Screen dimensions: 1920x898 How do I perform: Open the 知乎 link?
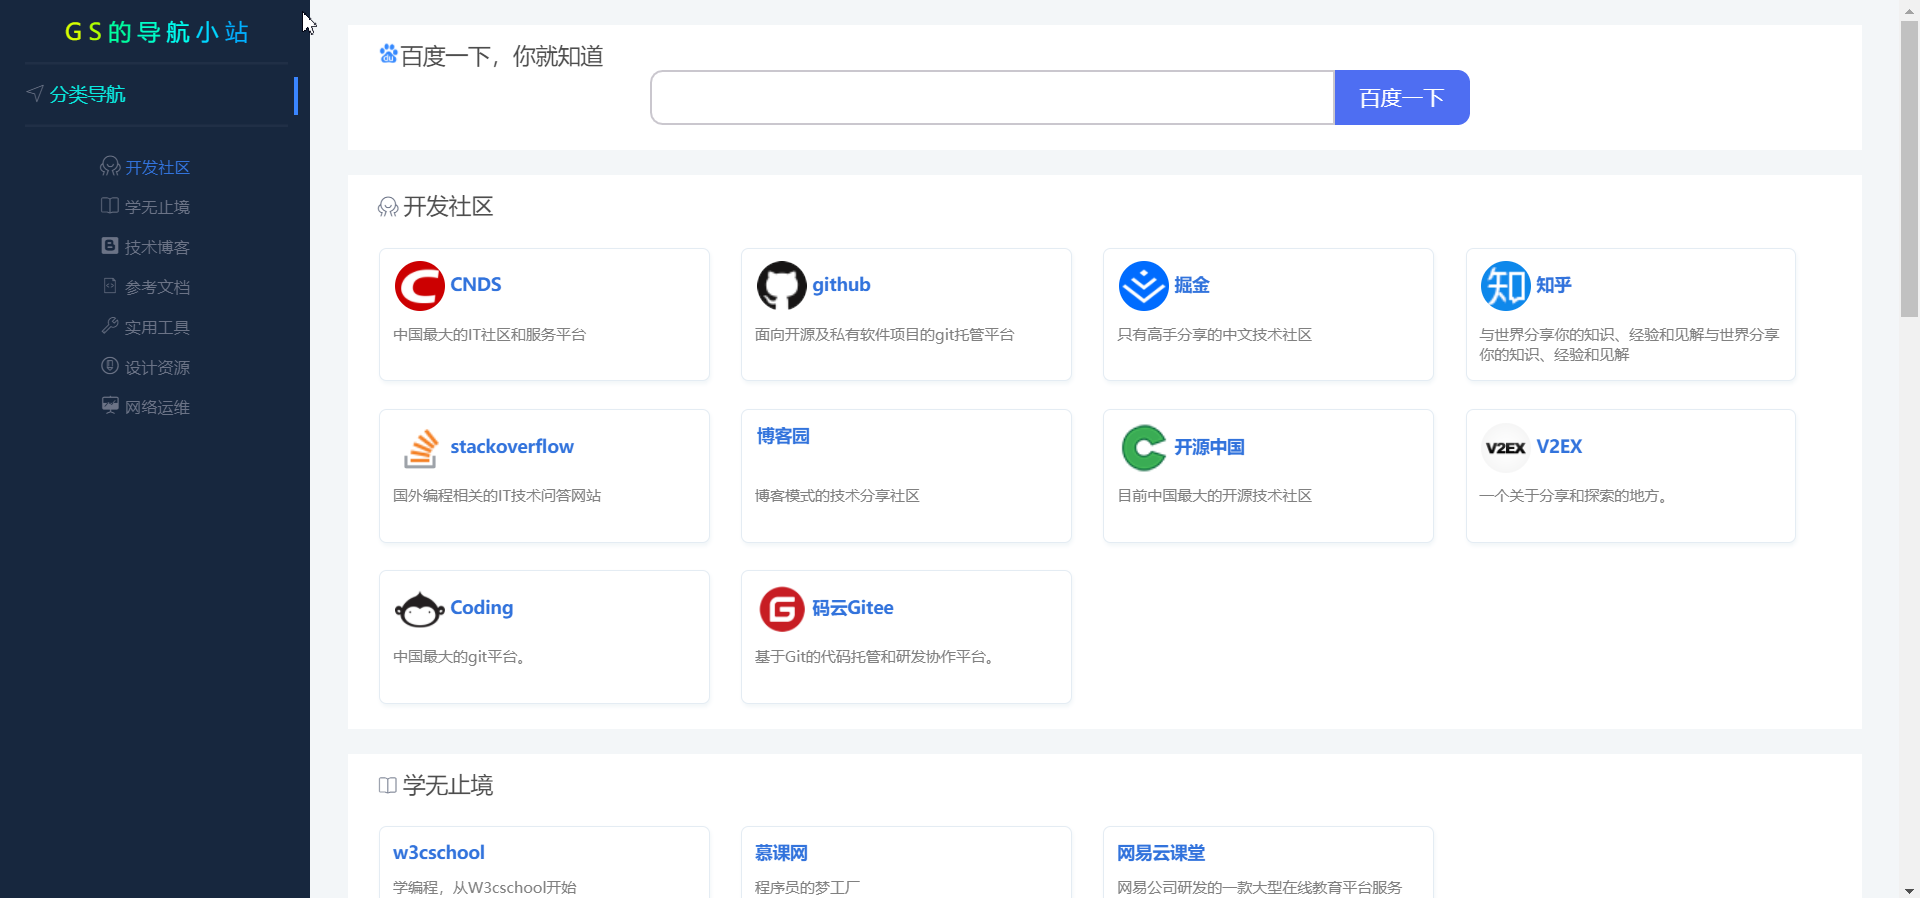coord(1554,285)
